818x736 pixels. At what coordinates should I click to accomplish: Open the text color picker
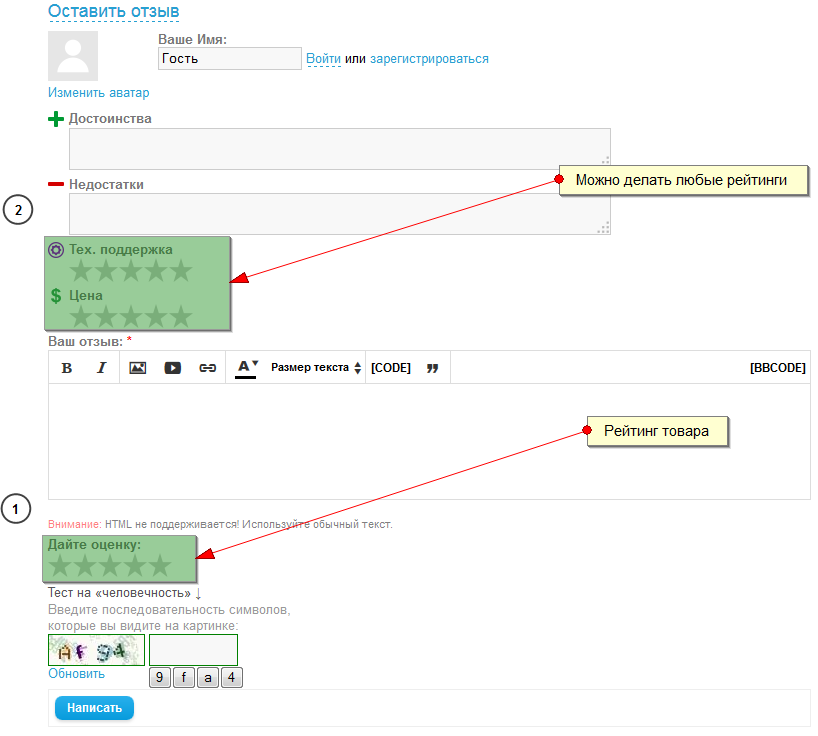tap(246, 368)
